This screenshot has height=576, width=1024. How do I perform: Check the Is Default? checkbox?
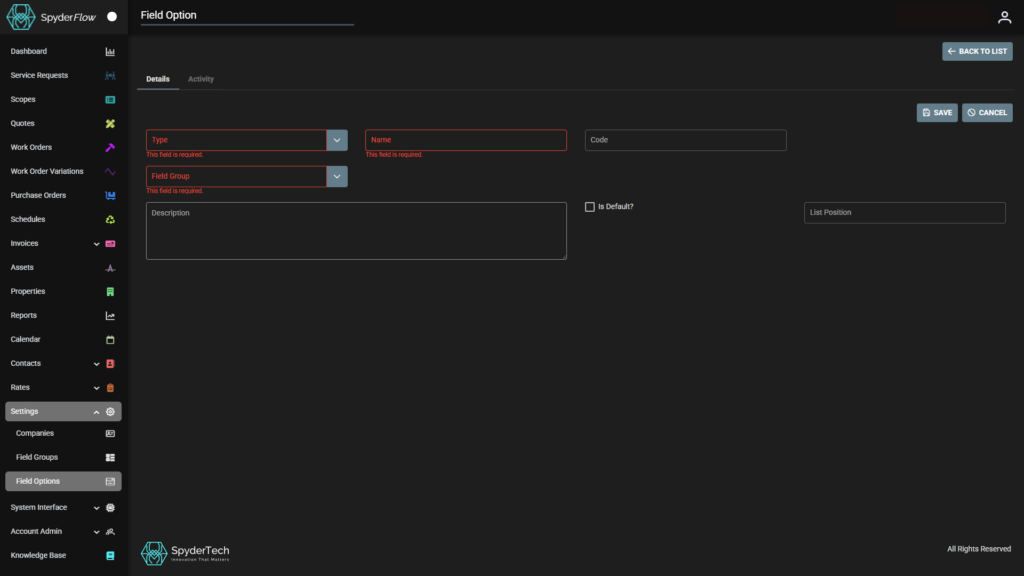590,207
